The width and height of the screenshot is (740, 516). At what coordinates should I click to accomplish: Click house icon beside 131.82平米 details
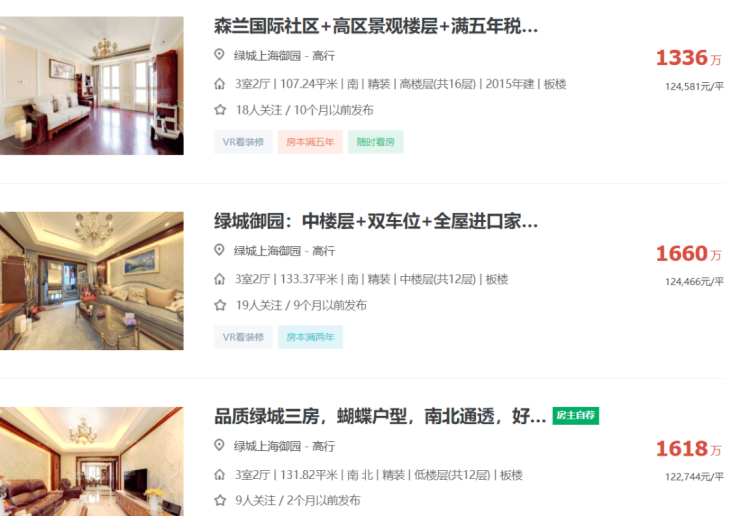(x=219, y=474)
